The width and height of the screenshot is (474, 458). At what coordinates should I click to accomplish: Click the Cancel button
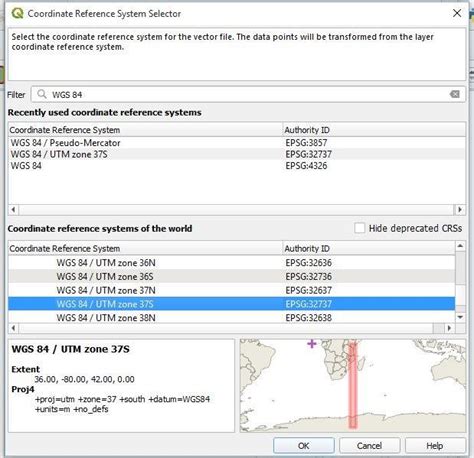pyautogui.click(x=369, y=446)
